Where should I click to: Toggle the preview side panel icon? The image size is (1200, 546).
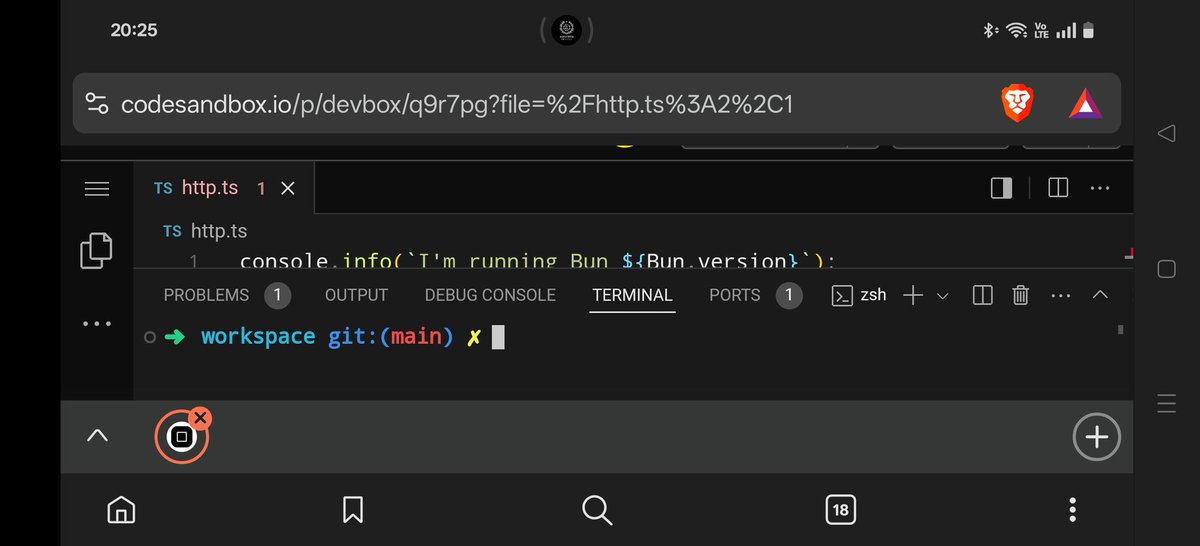pos(1001,188)
